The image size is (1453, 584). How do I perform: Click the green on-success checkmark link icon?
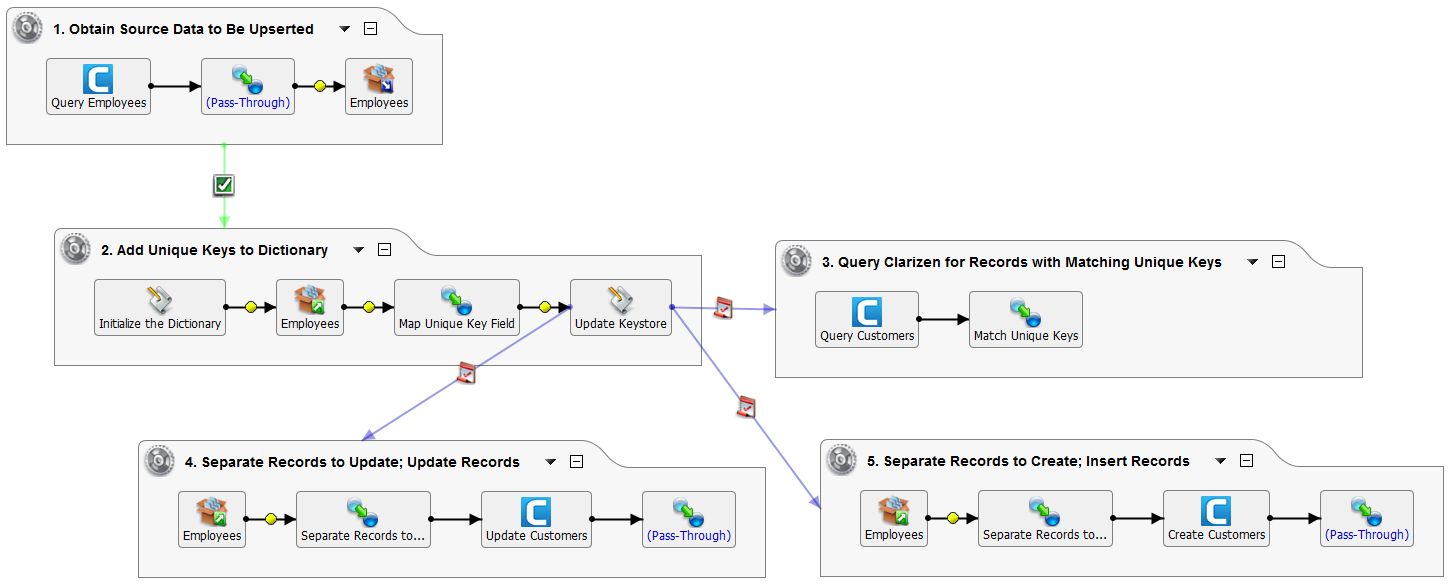[224, 185]
